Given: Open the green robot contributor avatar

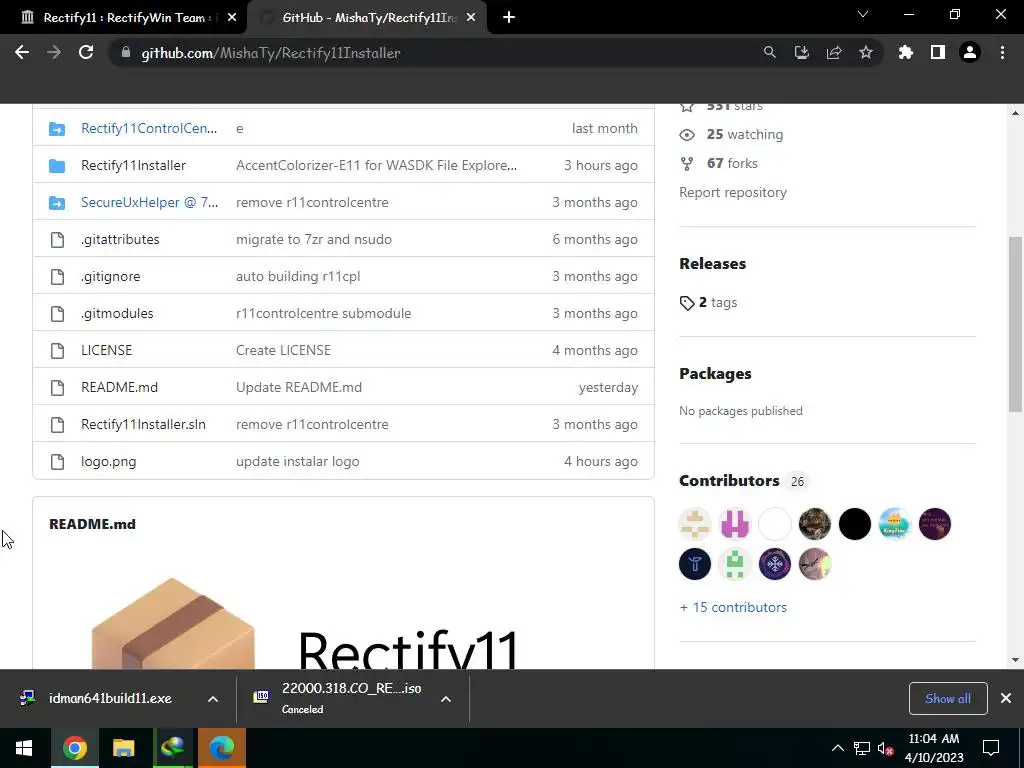Looking at the screenshot, I should [735, 564].
